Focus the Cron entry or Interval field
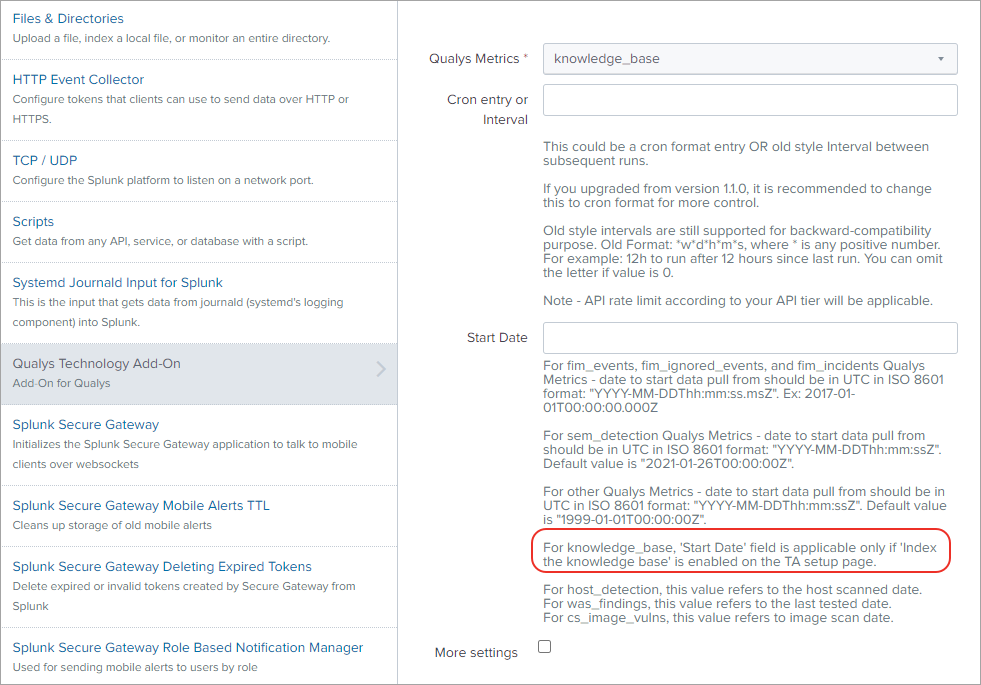 tap(750, 100)
